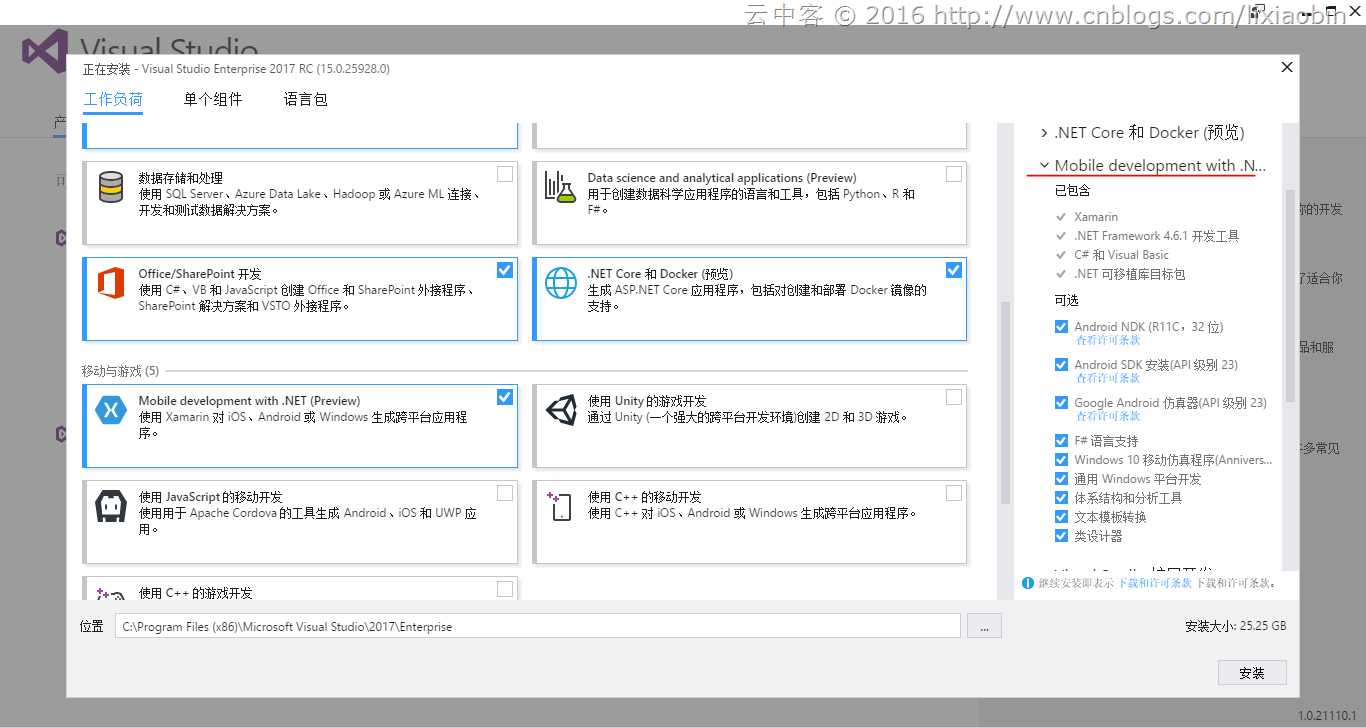Click the chart-and-flask Data science workload icon

(560, 187)
